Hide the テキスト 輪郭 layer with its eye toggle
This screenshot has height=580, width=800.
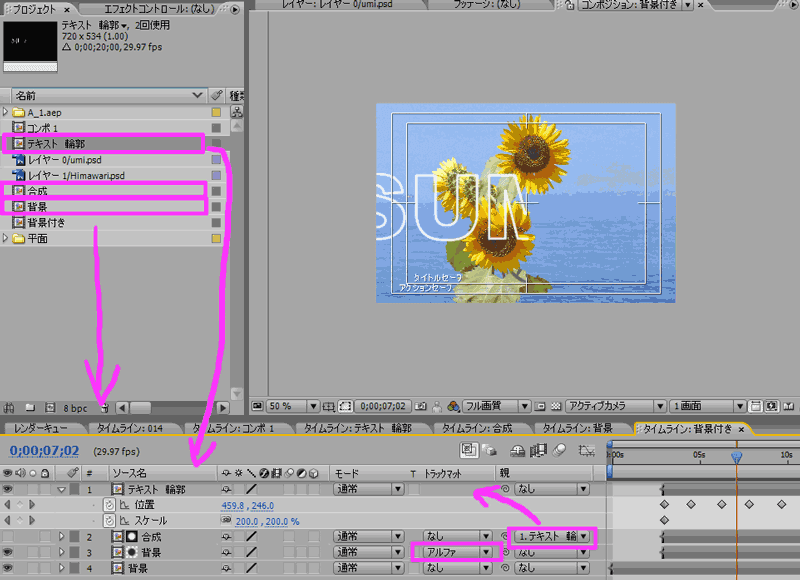pyautogui.click(x=6, y=488)
